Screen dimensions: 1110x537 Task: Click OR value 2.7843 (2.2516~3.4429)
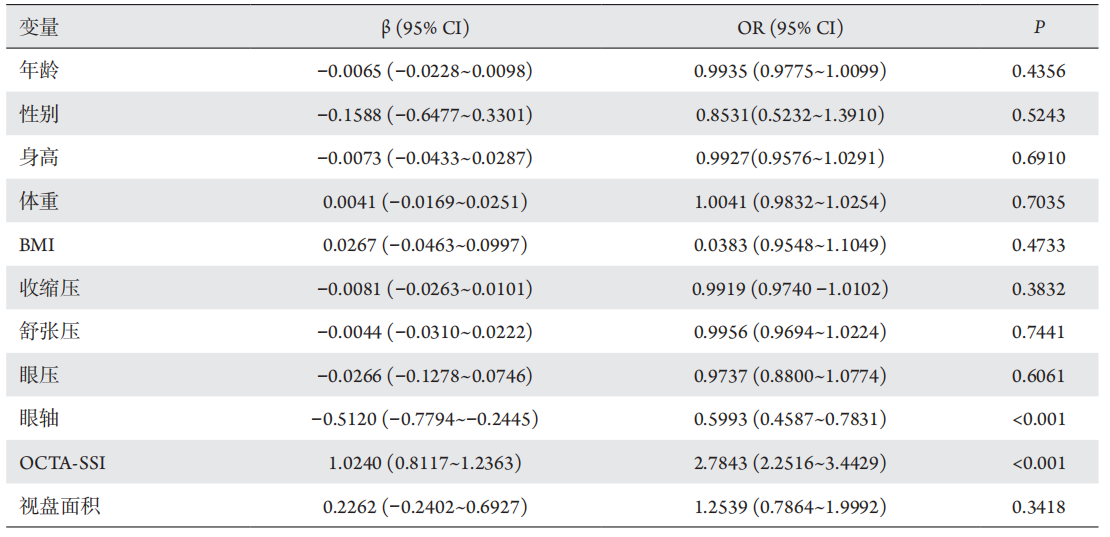[x=790, y=463]
